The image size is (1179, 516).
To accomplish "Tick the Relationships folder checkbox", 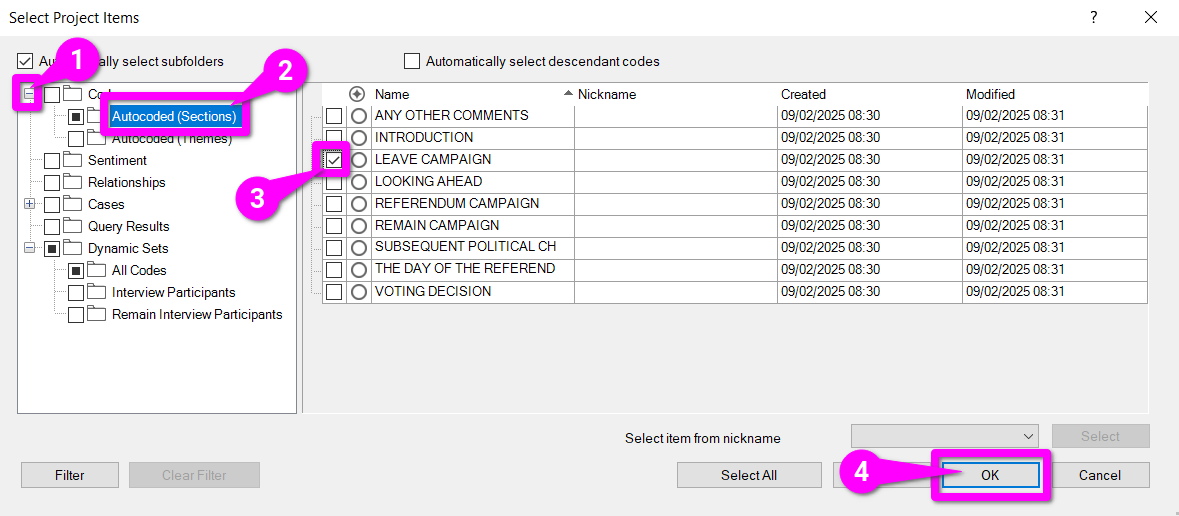I will click(x=52, y=182).
